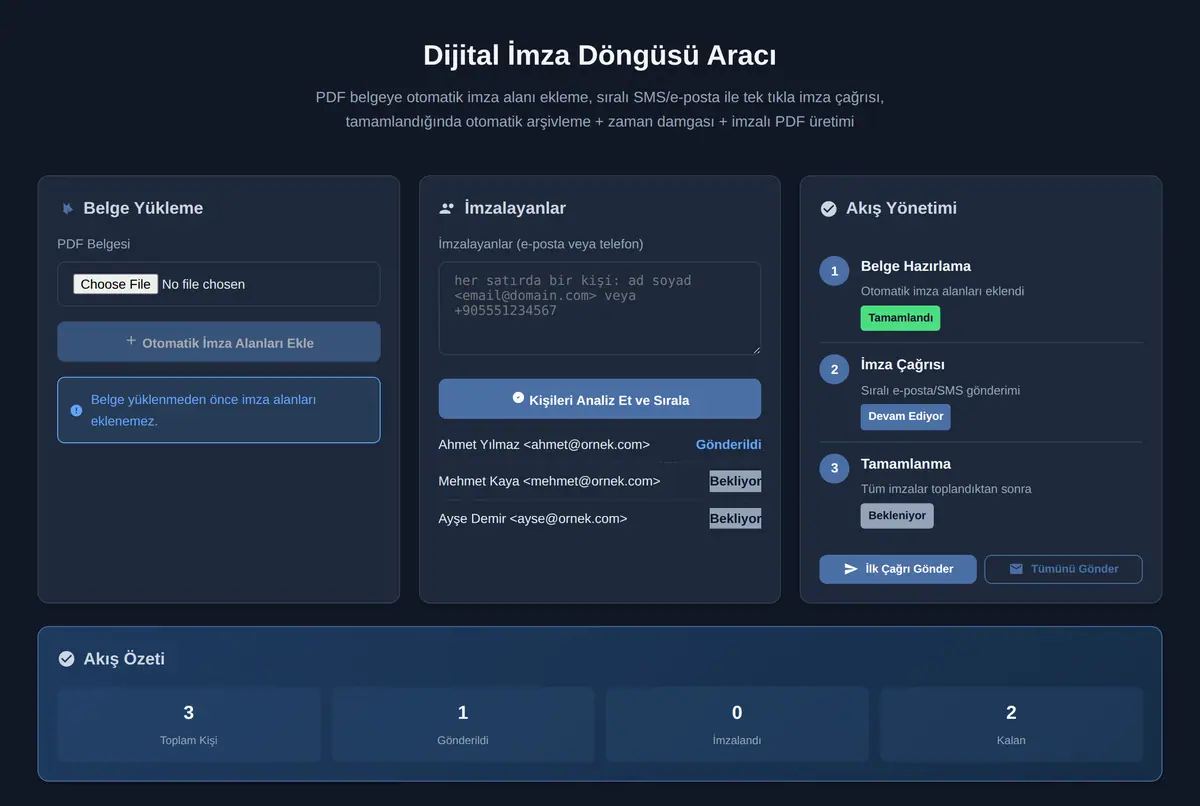Click 'No file chosen' text
Image resolution: width=1200 pixels, height=806 pixels.
[x=203, y=284]
